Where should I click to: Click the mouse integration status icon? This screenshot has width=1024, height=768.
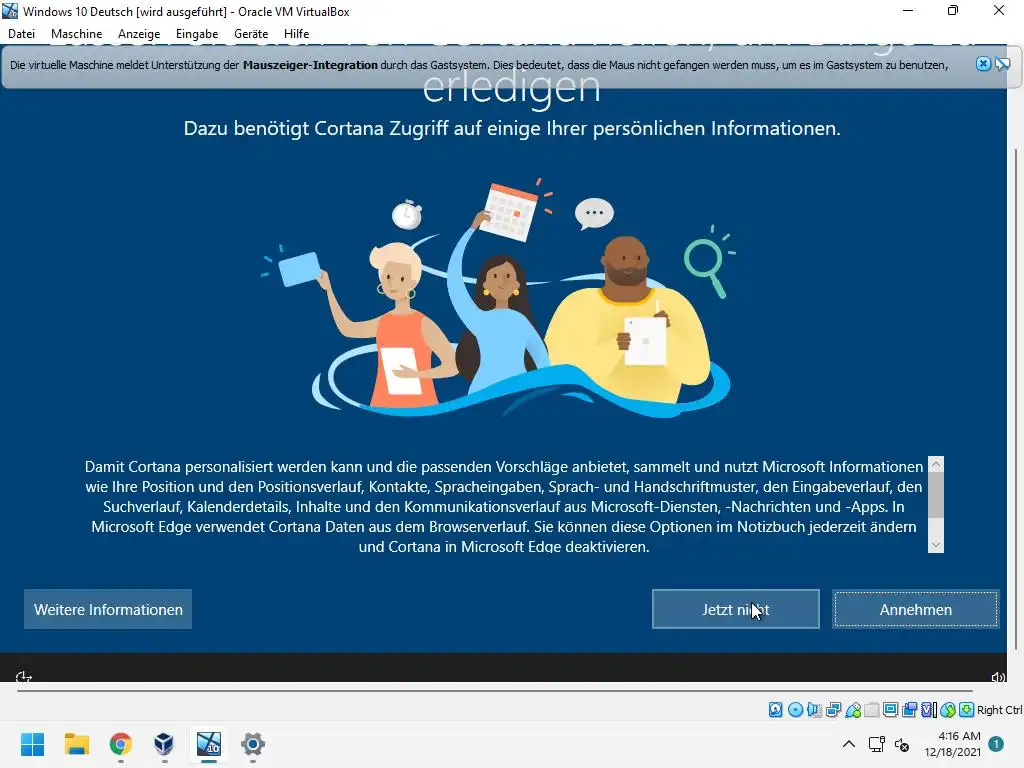click(x=948, y=710)
